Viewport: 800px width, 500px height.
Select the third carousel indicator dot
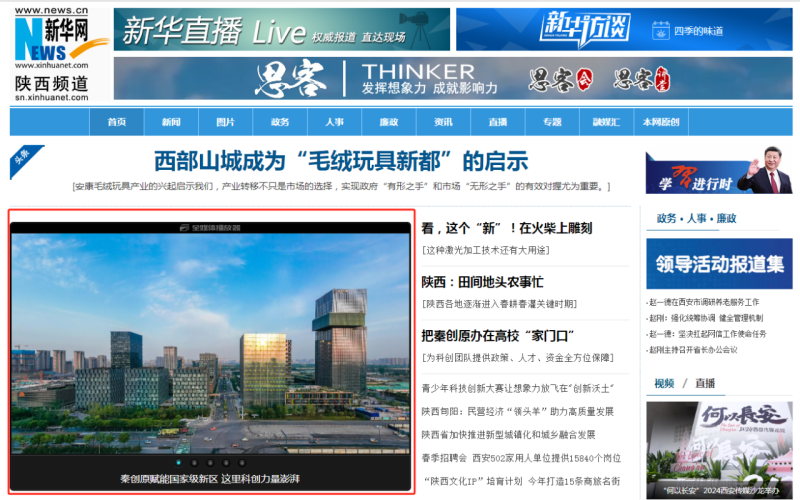[x=210, y=463]
